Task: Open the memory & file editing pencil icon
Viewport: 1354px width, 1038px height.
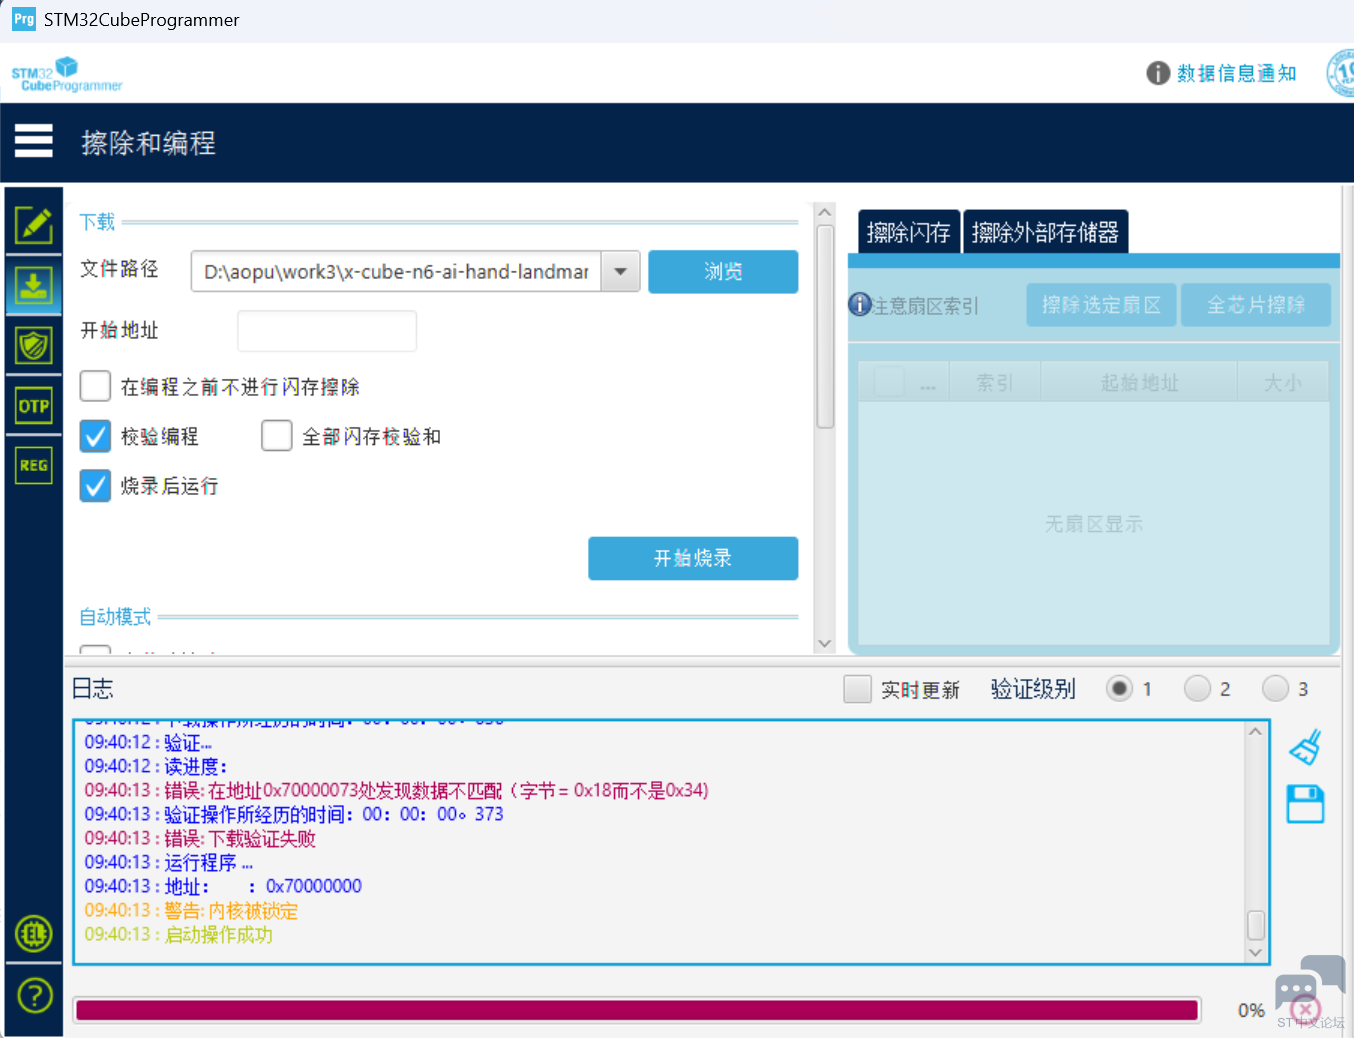Action: point(34,225)
